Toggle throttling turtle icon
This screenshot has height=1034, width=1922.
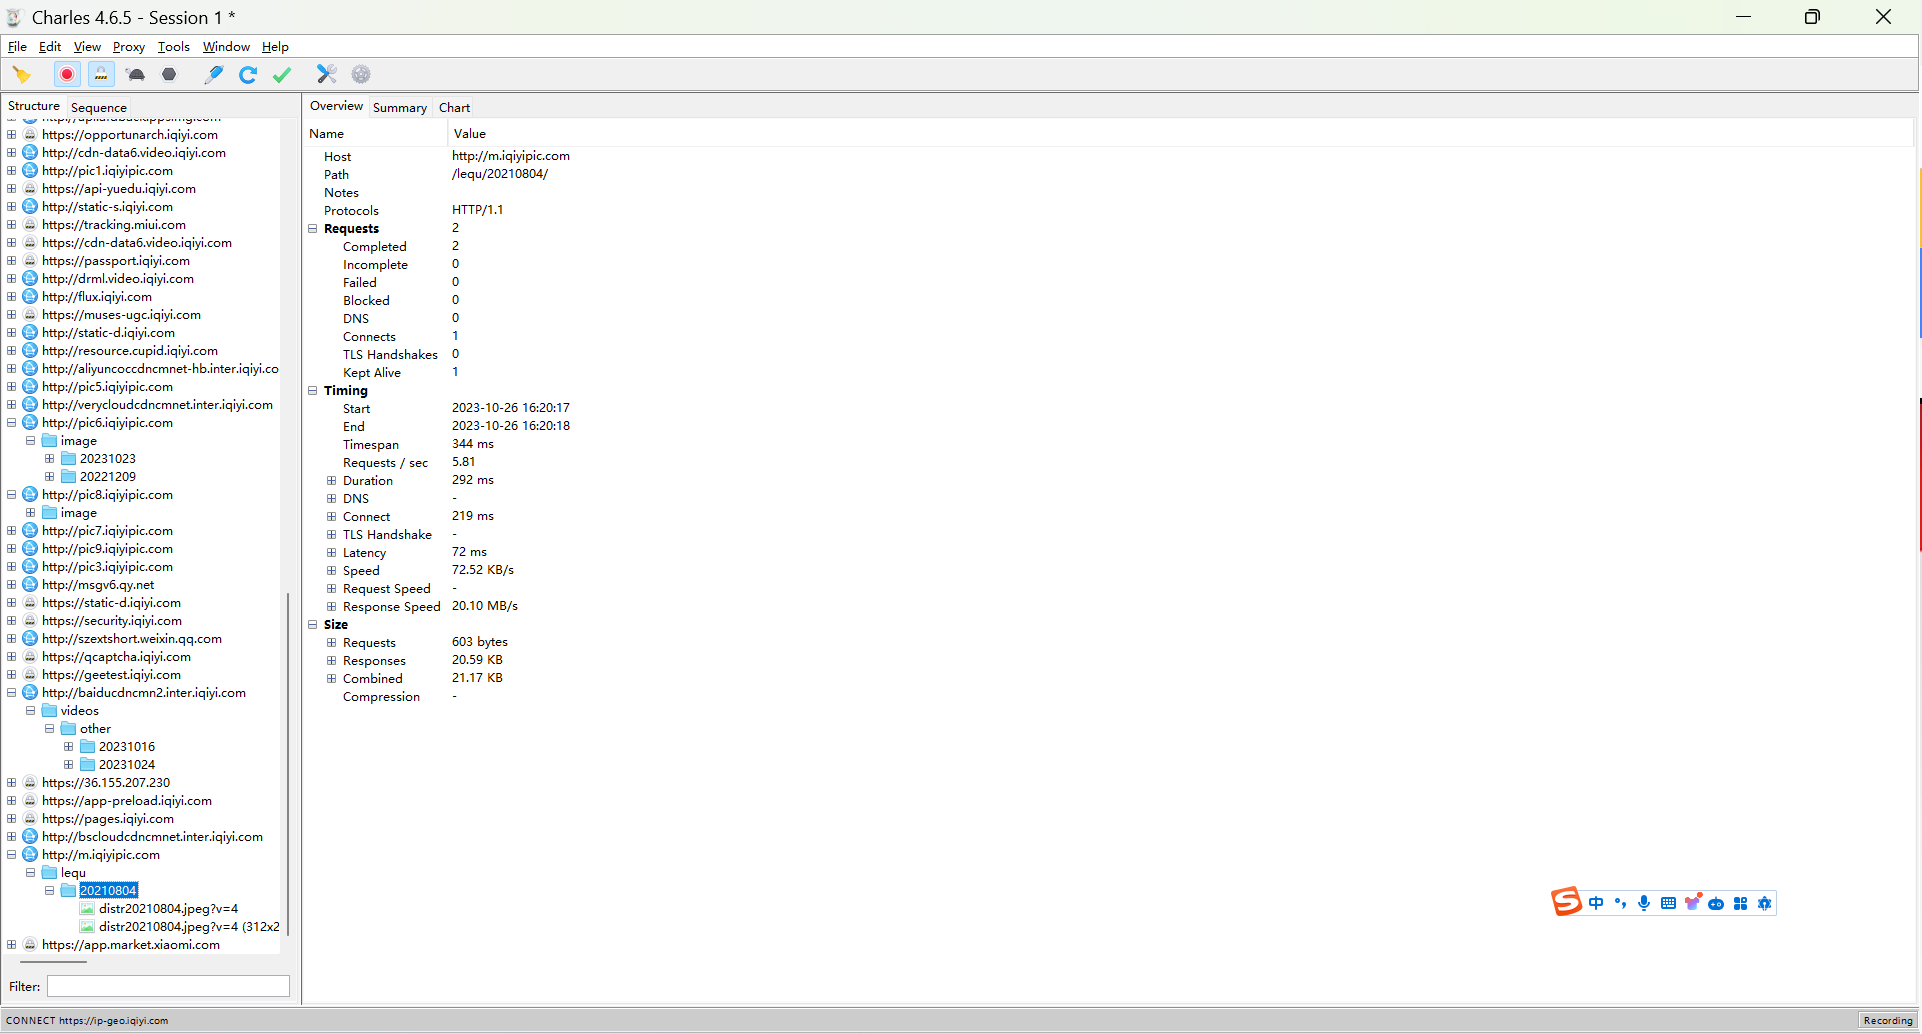(x=136, y=74)
